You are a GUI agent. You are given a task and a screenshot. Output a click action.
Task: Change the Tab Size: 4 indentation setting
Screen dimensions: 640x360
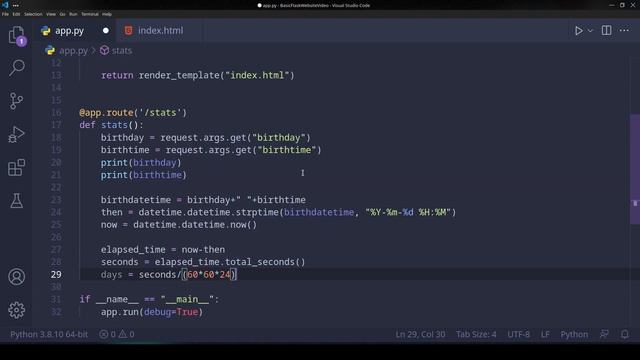[x=476, y=334]
